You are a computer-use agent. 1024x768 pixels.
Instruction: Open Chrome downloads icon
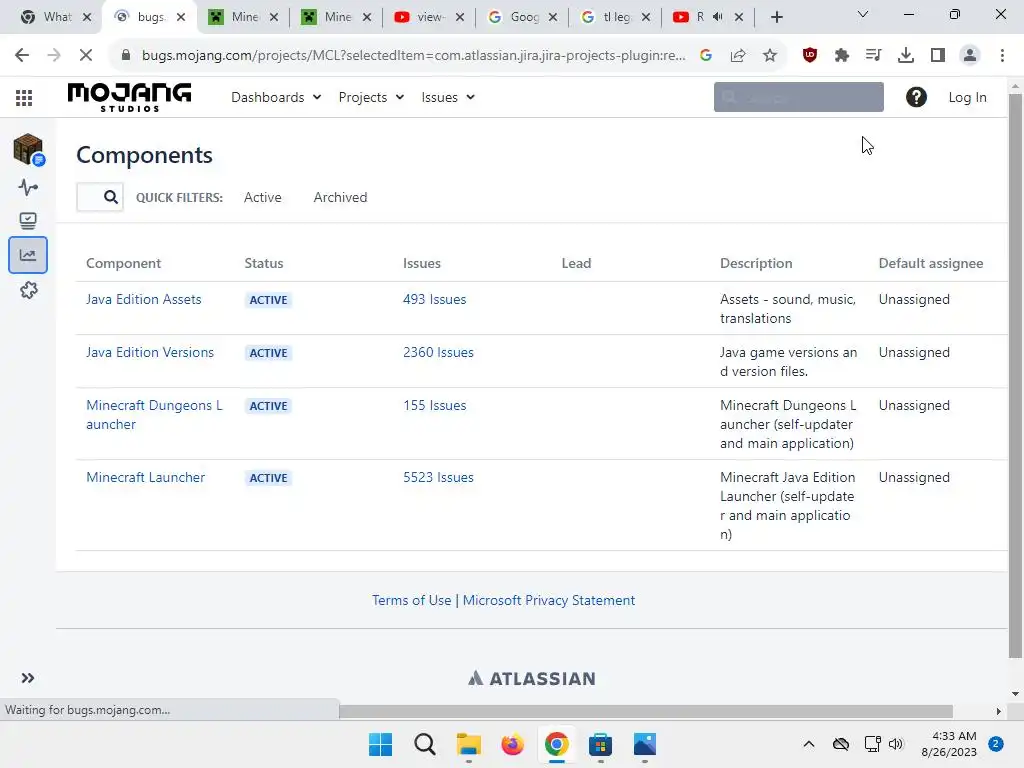tap(906, 55)
